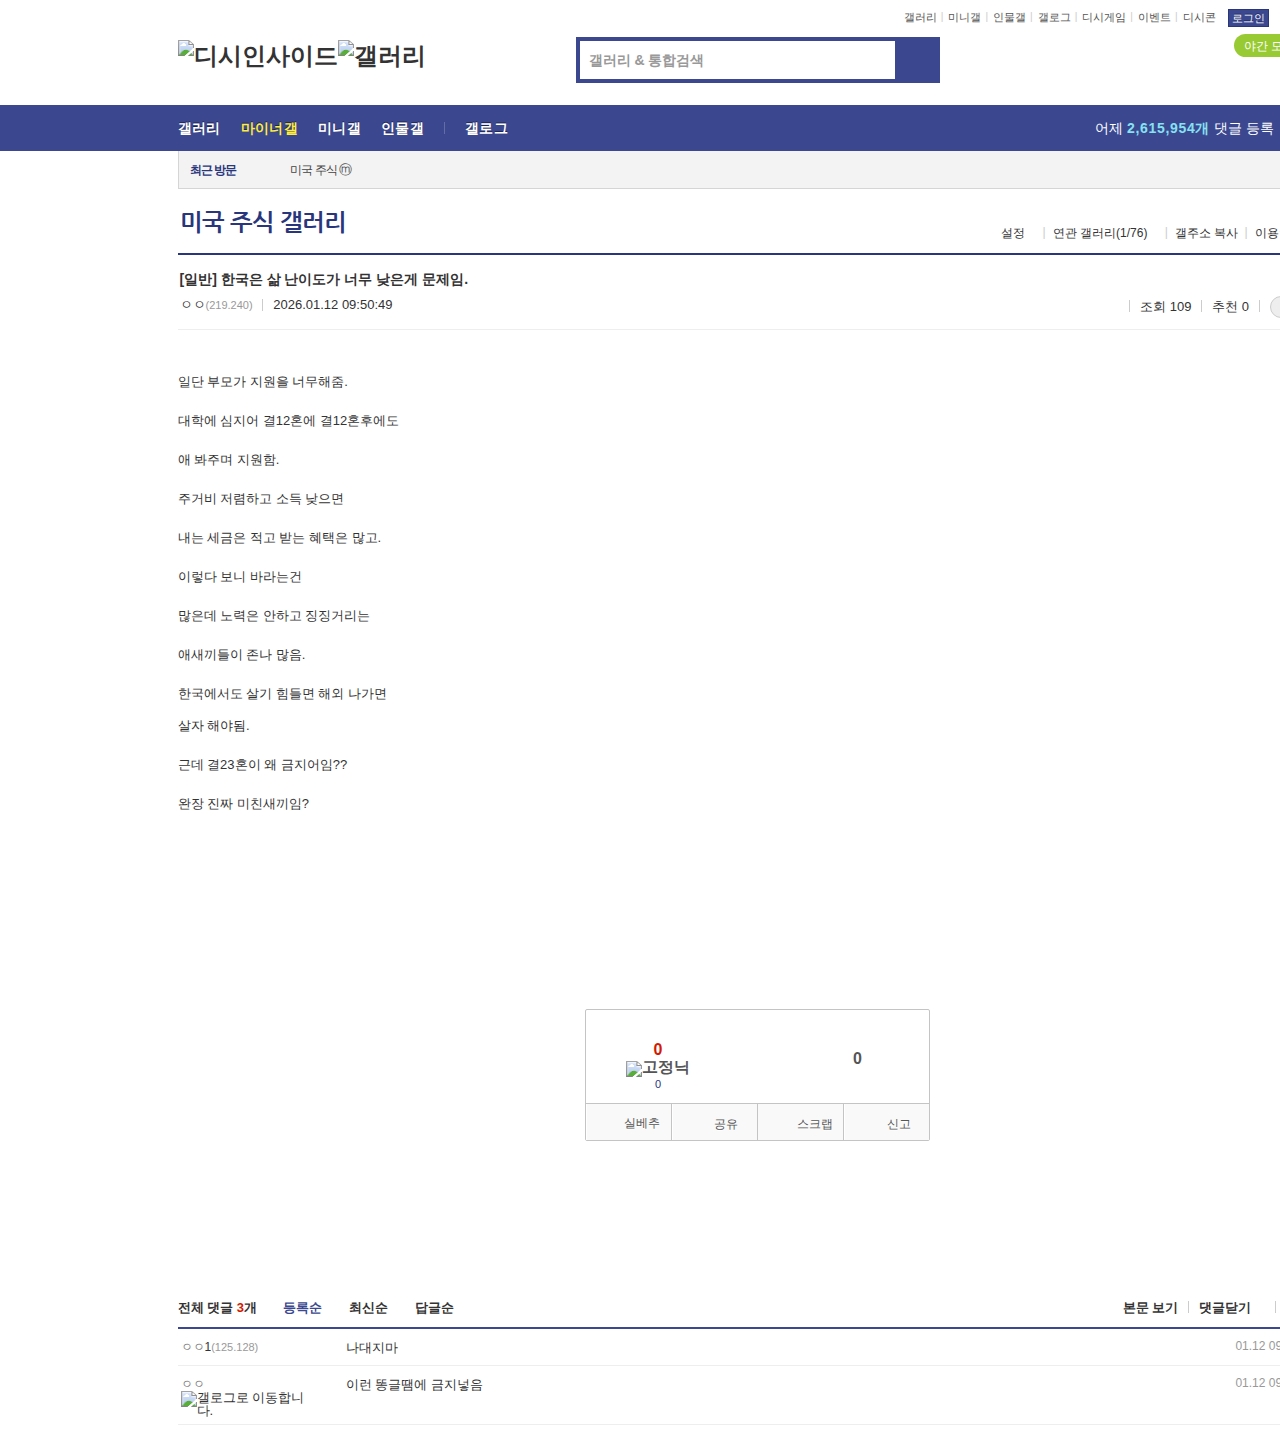Sort comments by 답글순
Image resolution: width=1280 pixels, height=1433 pixels.
click(434, 1308)
